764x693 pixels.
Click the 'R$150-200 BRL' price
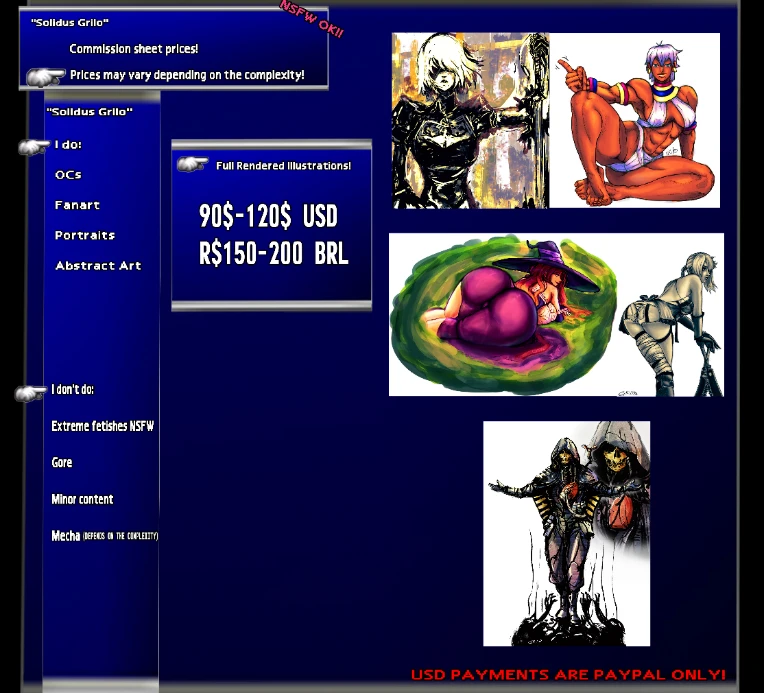[273, 253]
